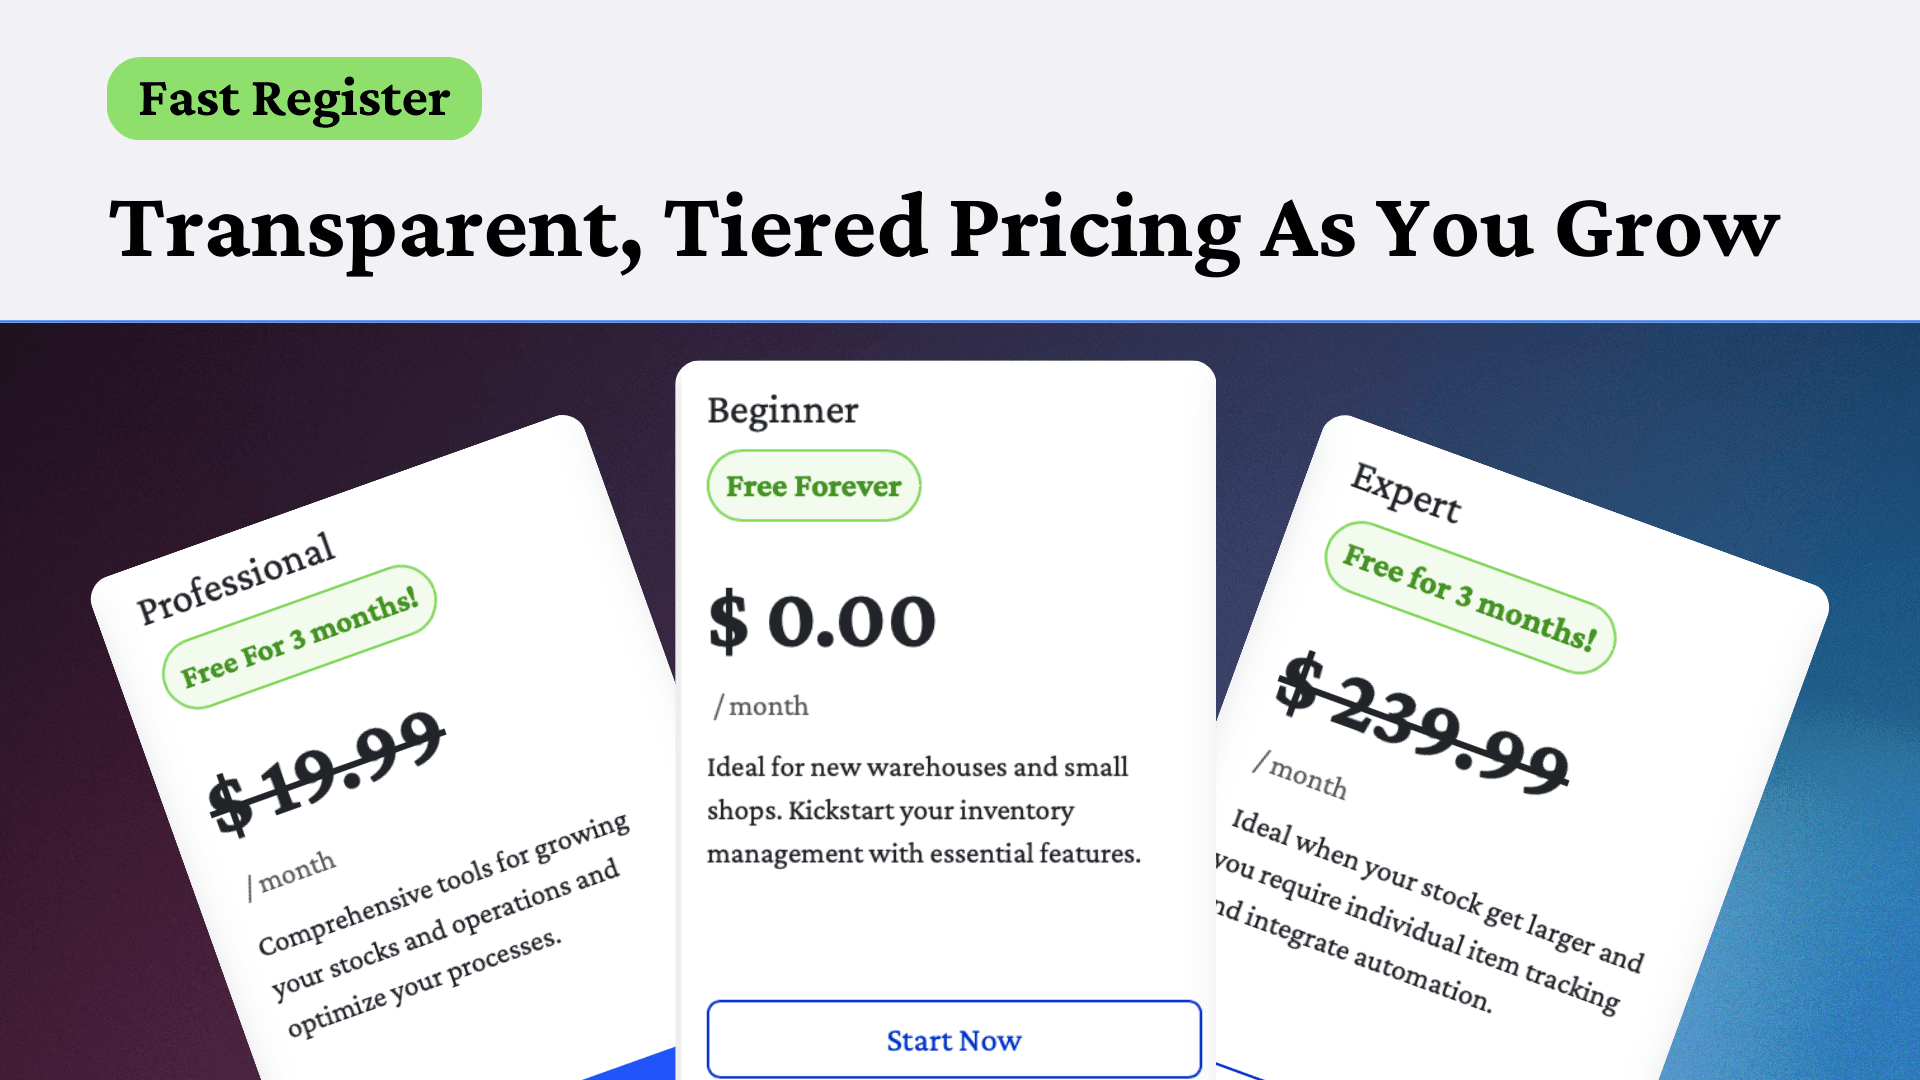Screen dimensions: 1920x1080
Task: Click the green Fast Register button
Action: [x=294, y=99]
